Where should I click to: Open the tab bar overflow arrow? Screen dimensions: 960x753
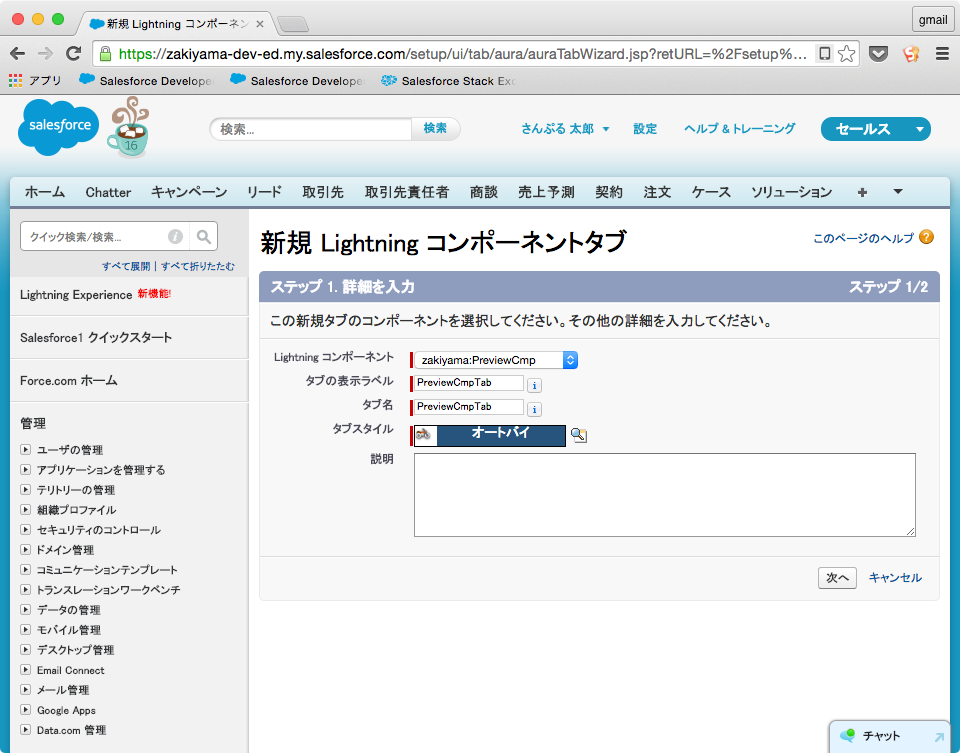click(898, 192)
